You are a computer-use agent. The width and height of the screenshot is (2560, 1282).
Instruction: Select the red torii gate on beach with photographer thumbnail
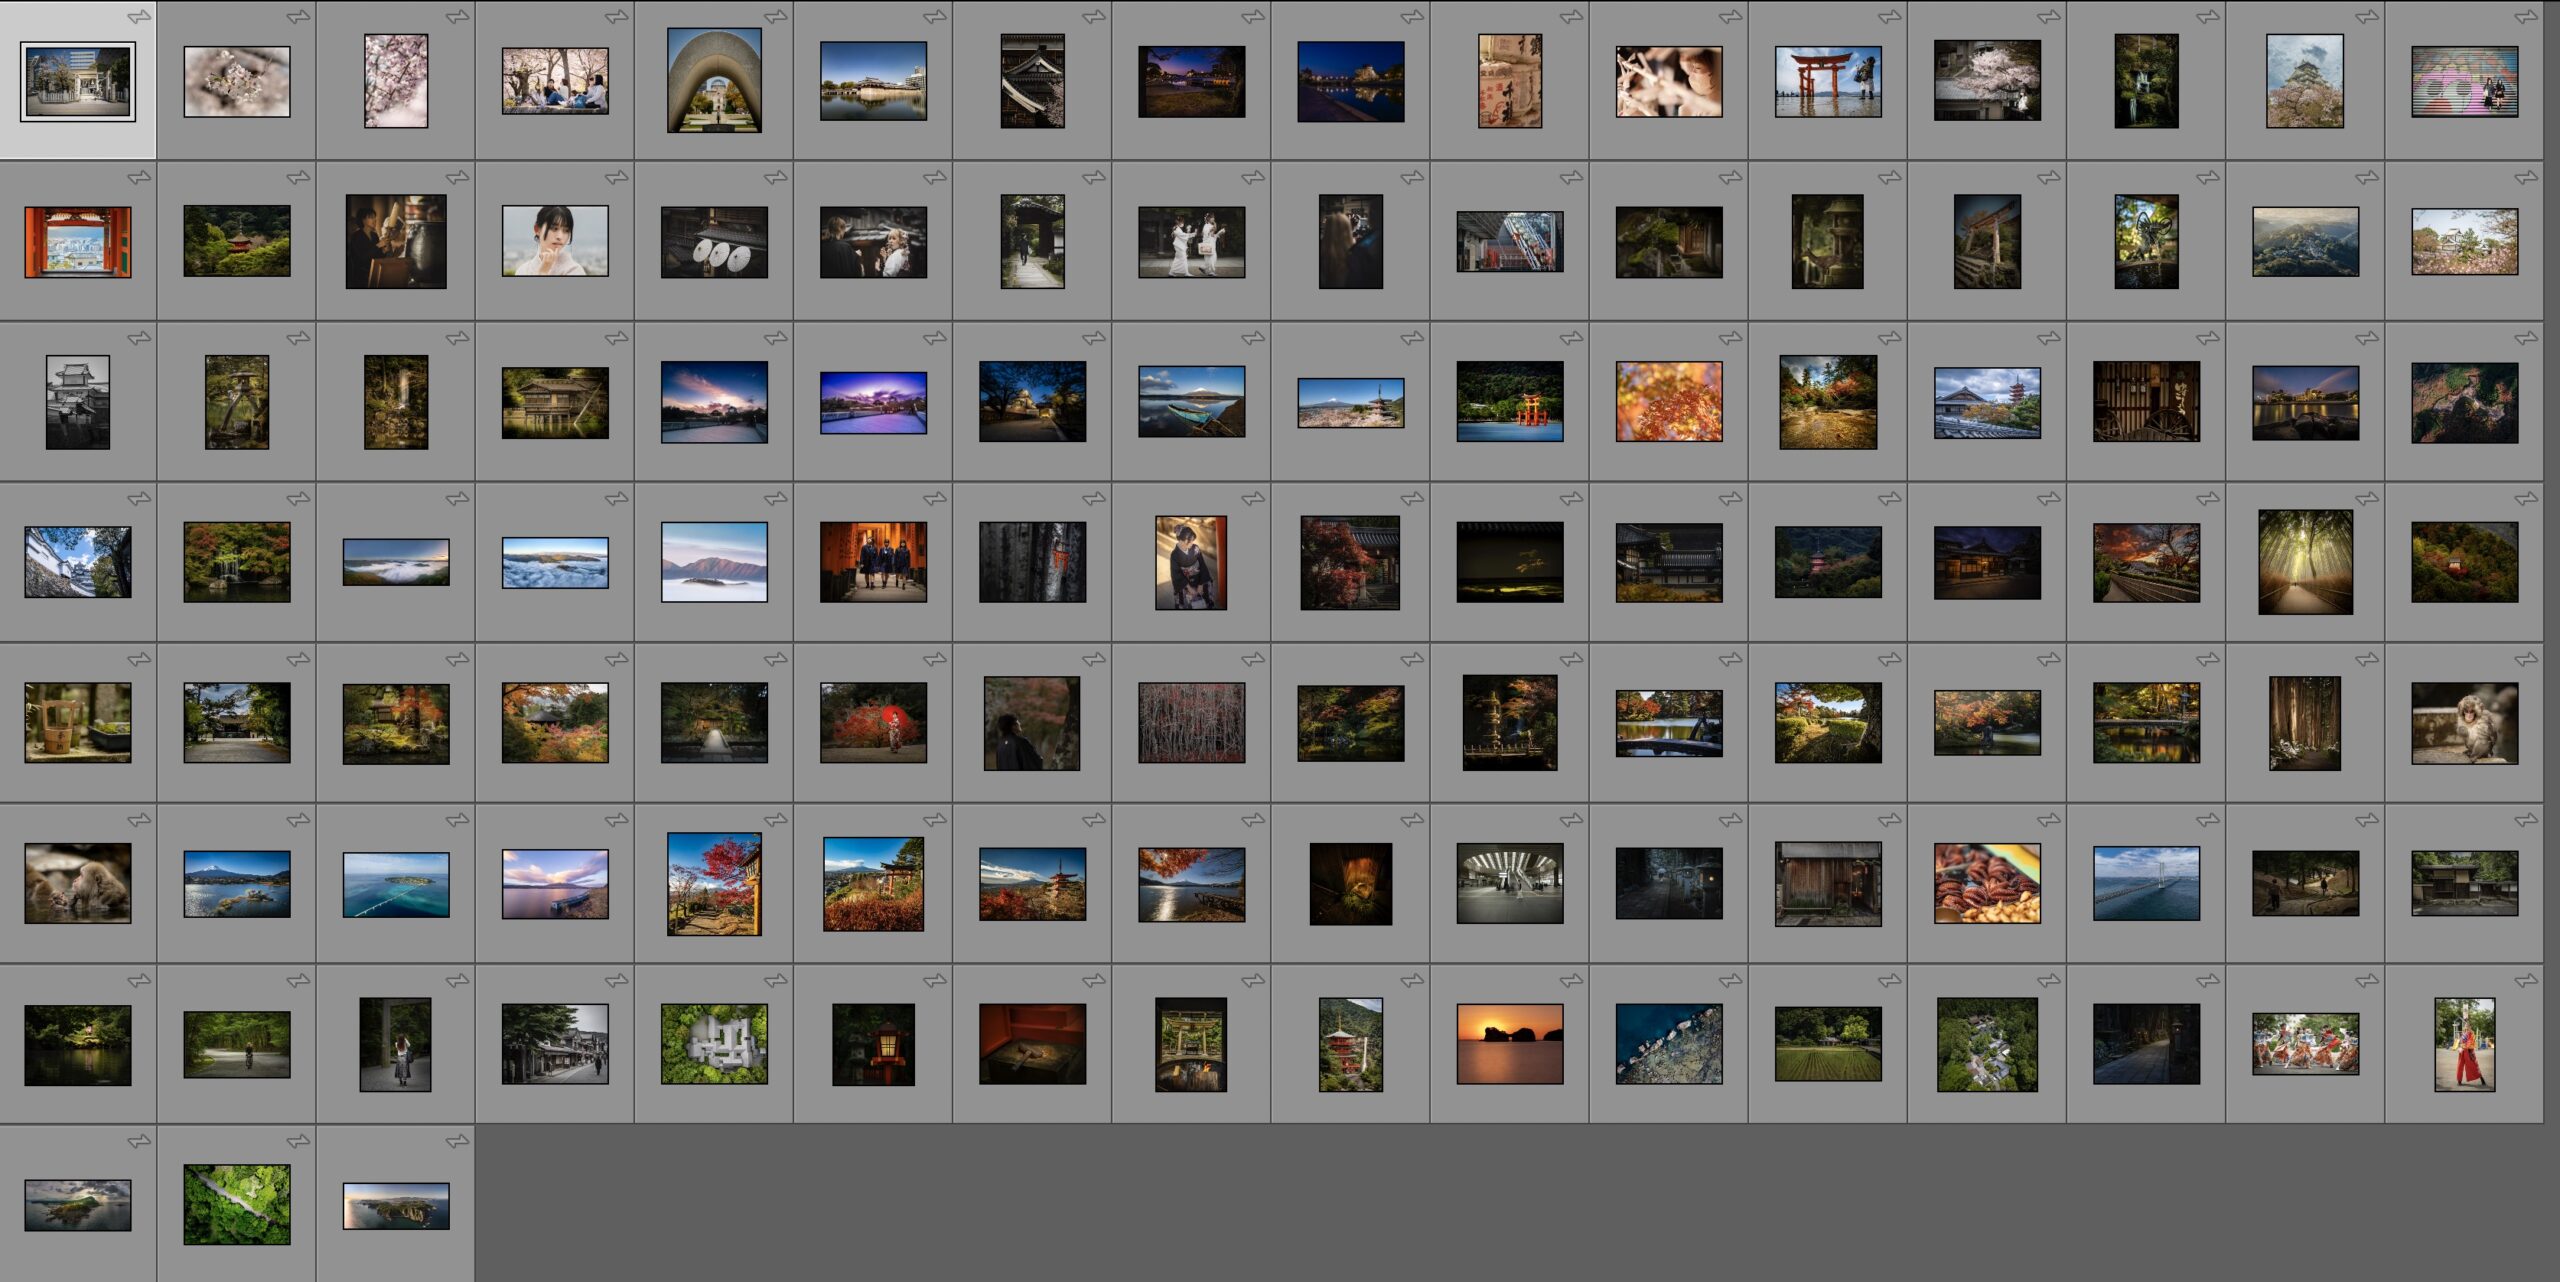click(x=1827, y=81)
